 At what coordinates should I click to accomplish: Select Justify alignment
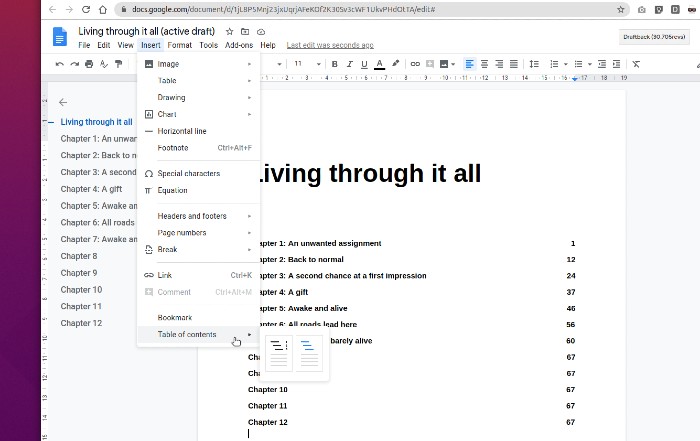click(x=514, y=64)
